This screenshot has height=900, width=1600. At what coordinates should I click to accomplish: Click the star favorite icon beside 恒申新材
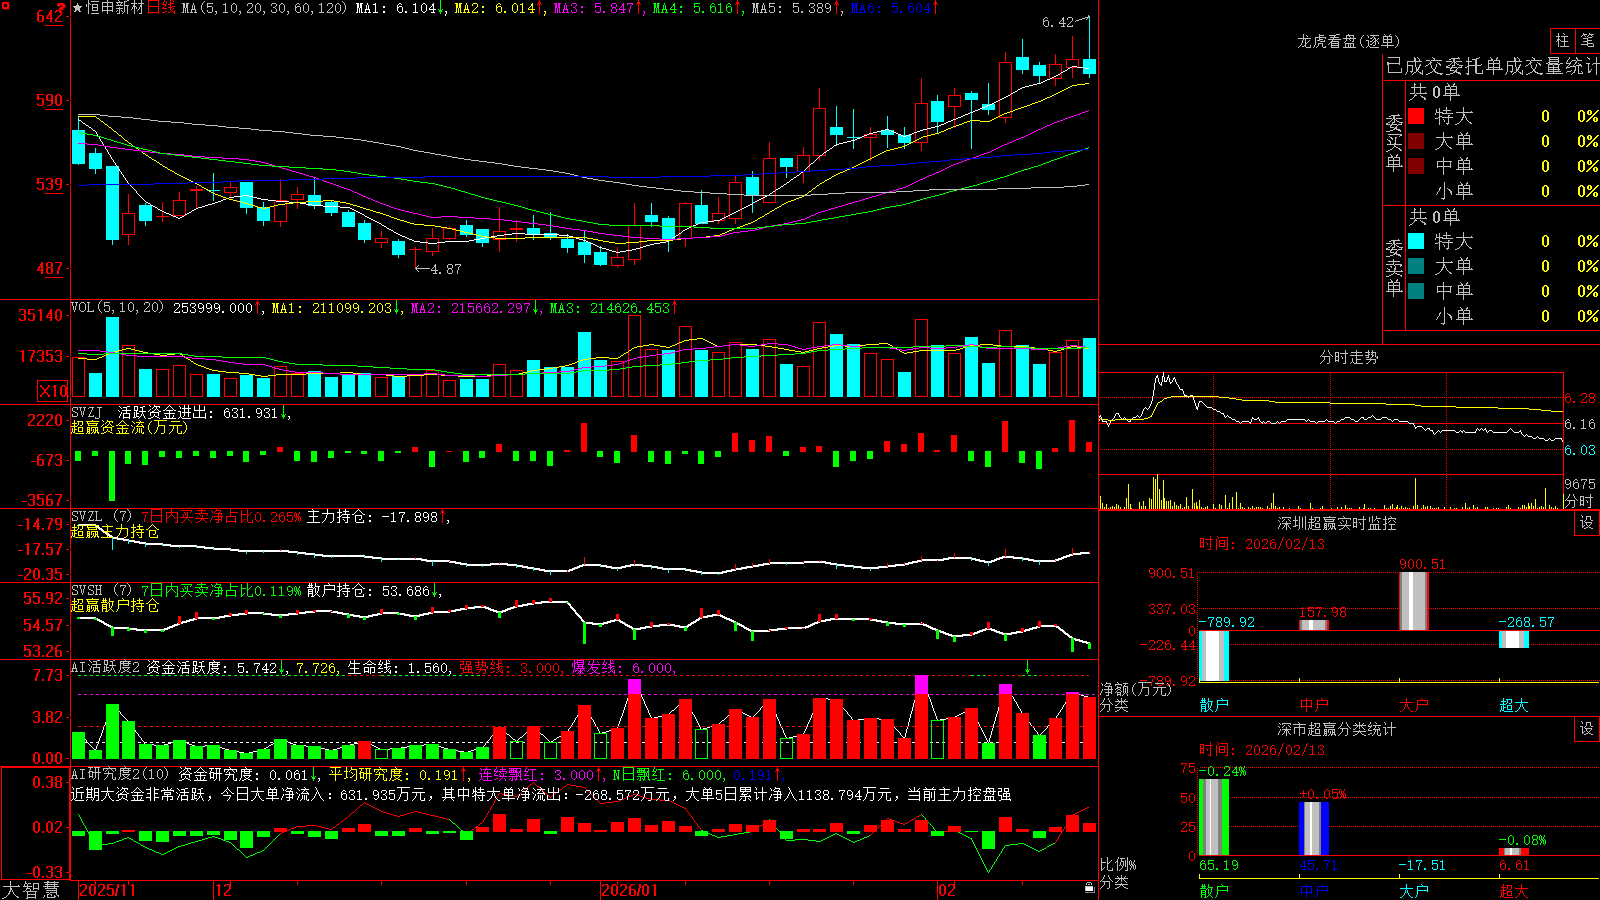(x=78, y=8)
